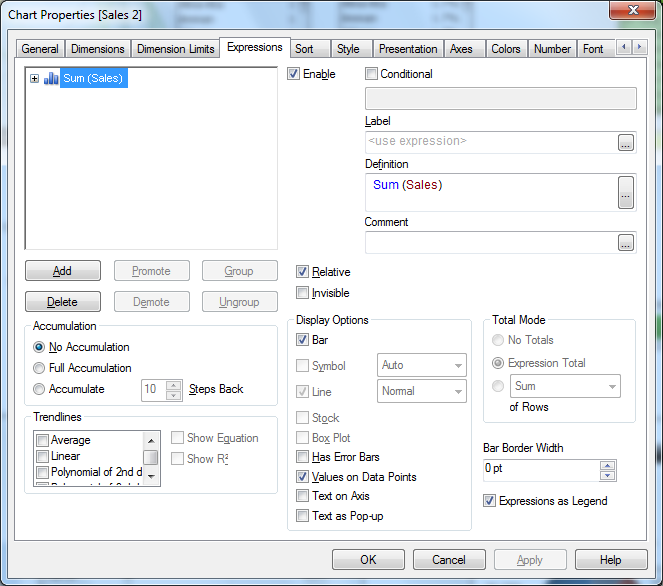The width and height of the screenshot is (663, 586).
Task: Click the Delete expression button
Action: pyautogui.click(x=63, y=302)
